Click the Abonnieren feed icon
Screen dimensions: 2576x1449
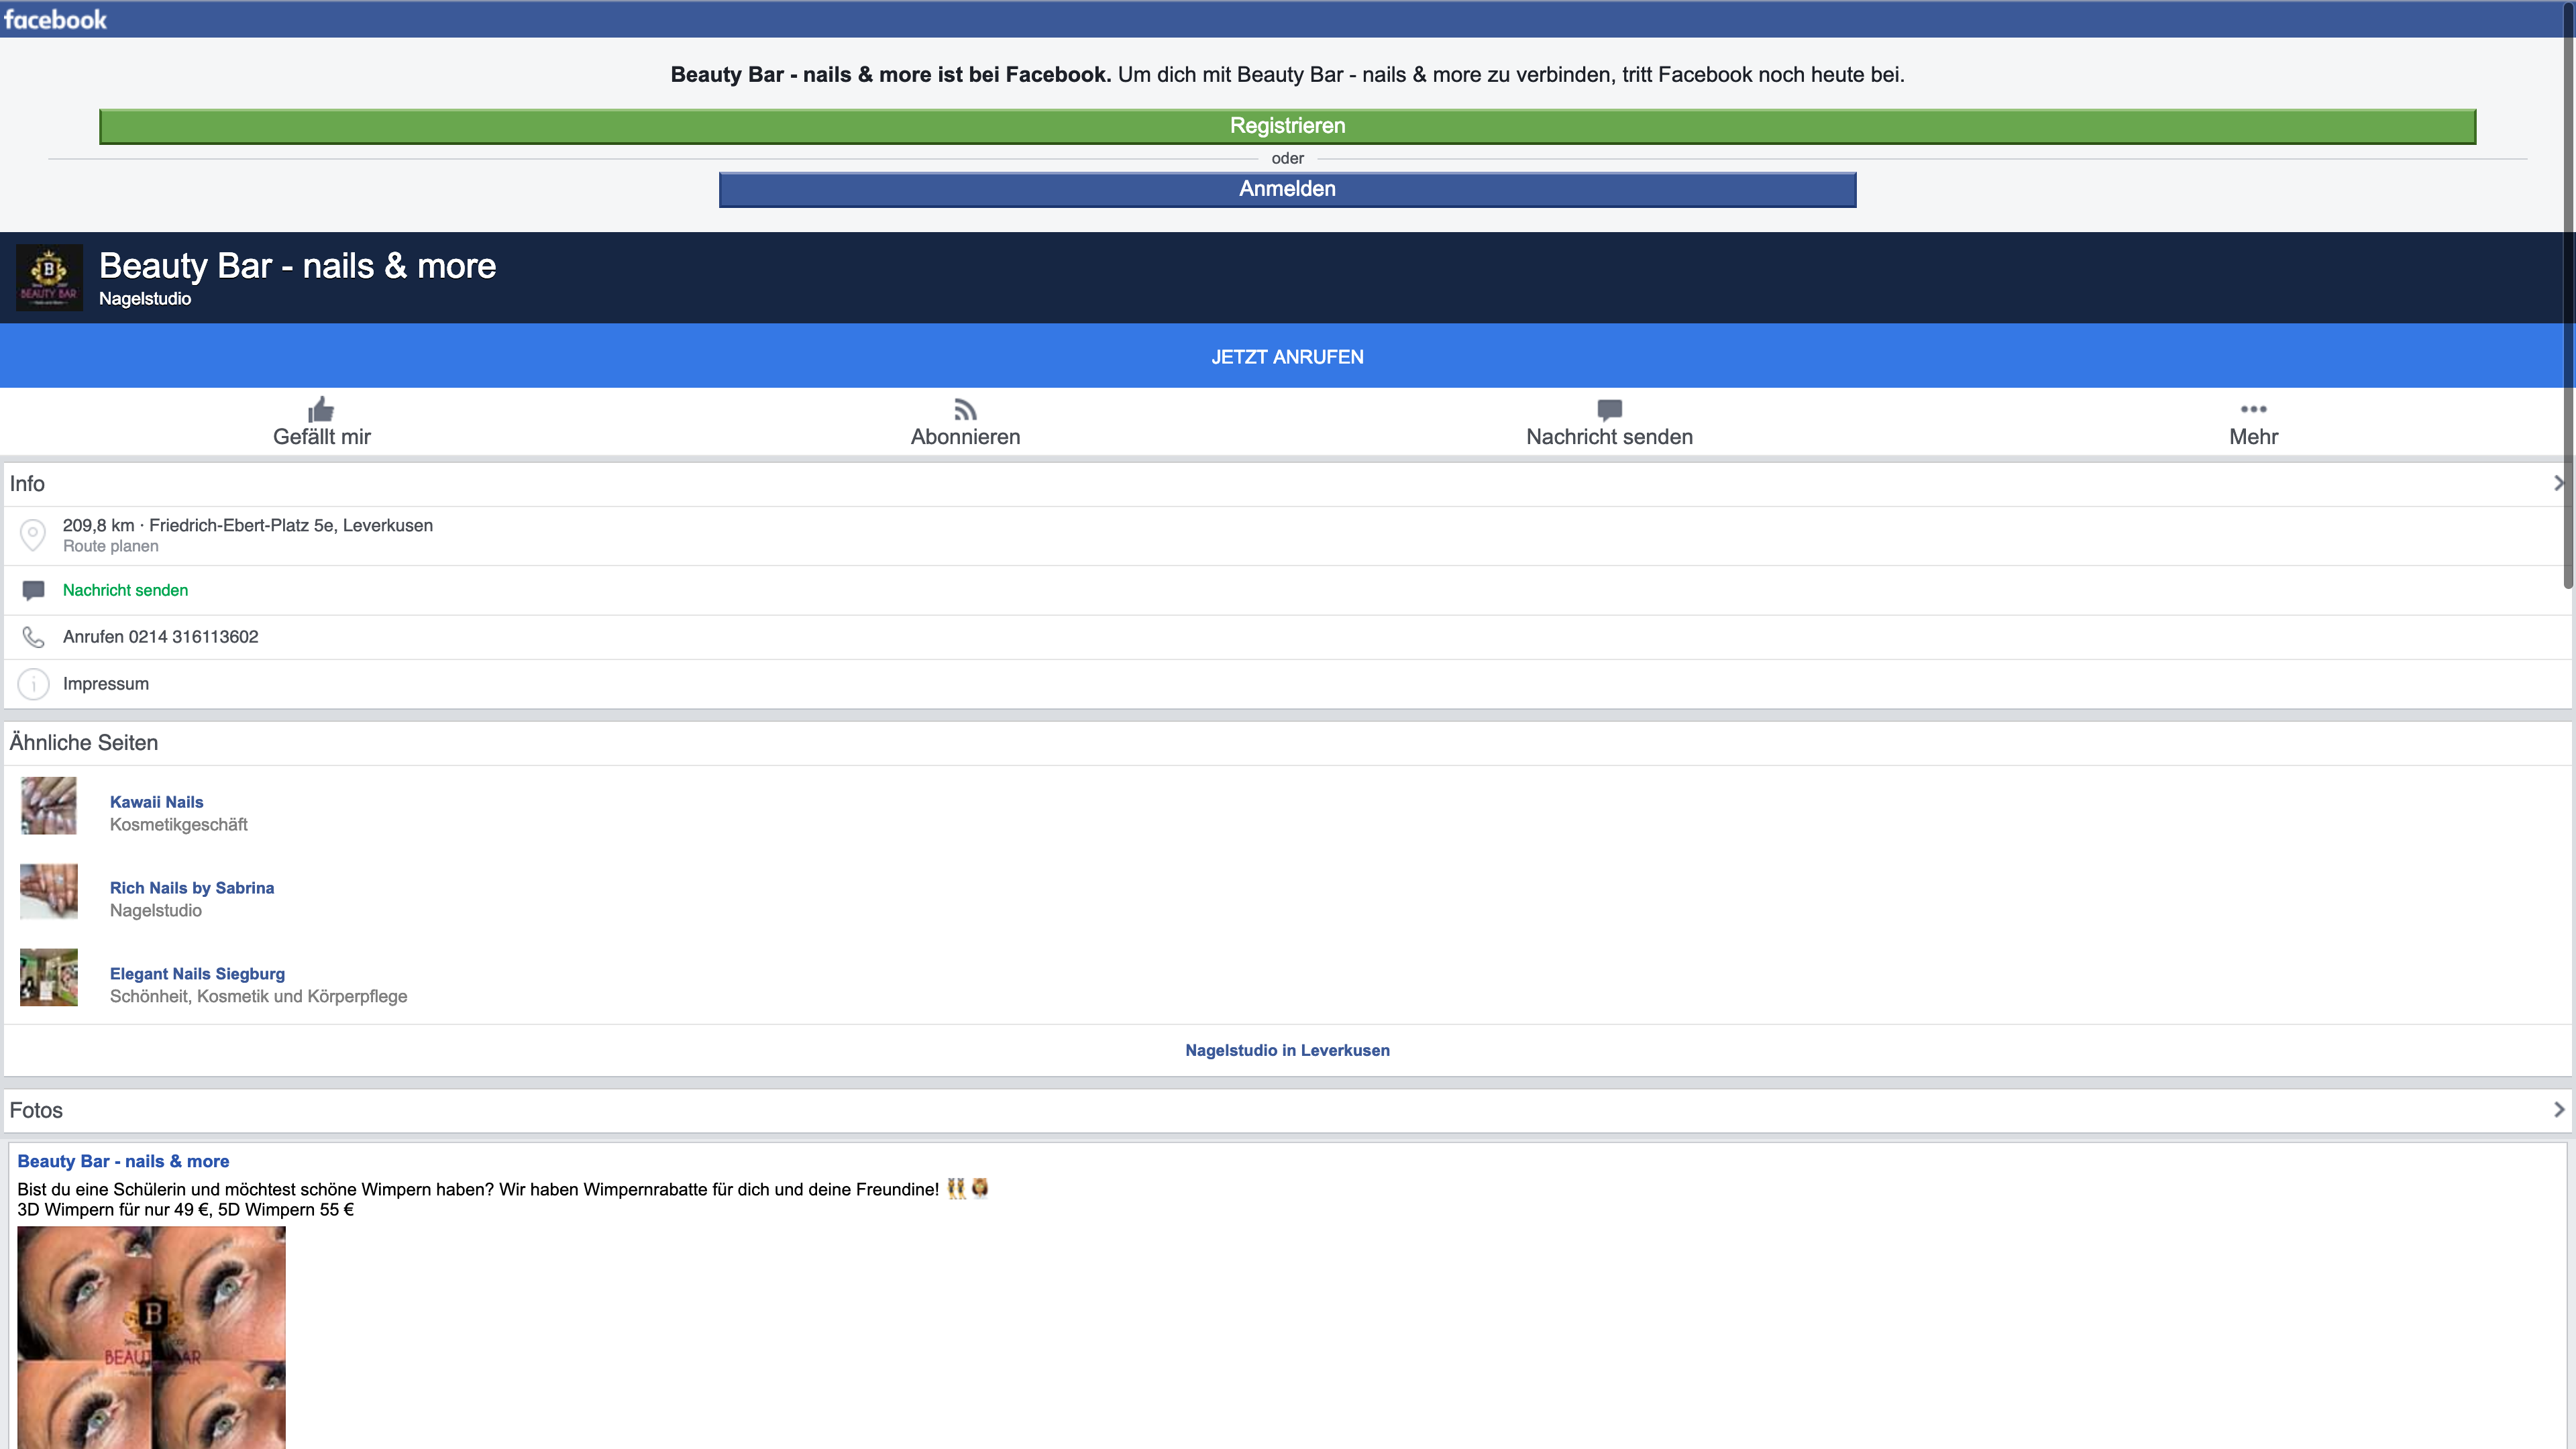point(965,409)
